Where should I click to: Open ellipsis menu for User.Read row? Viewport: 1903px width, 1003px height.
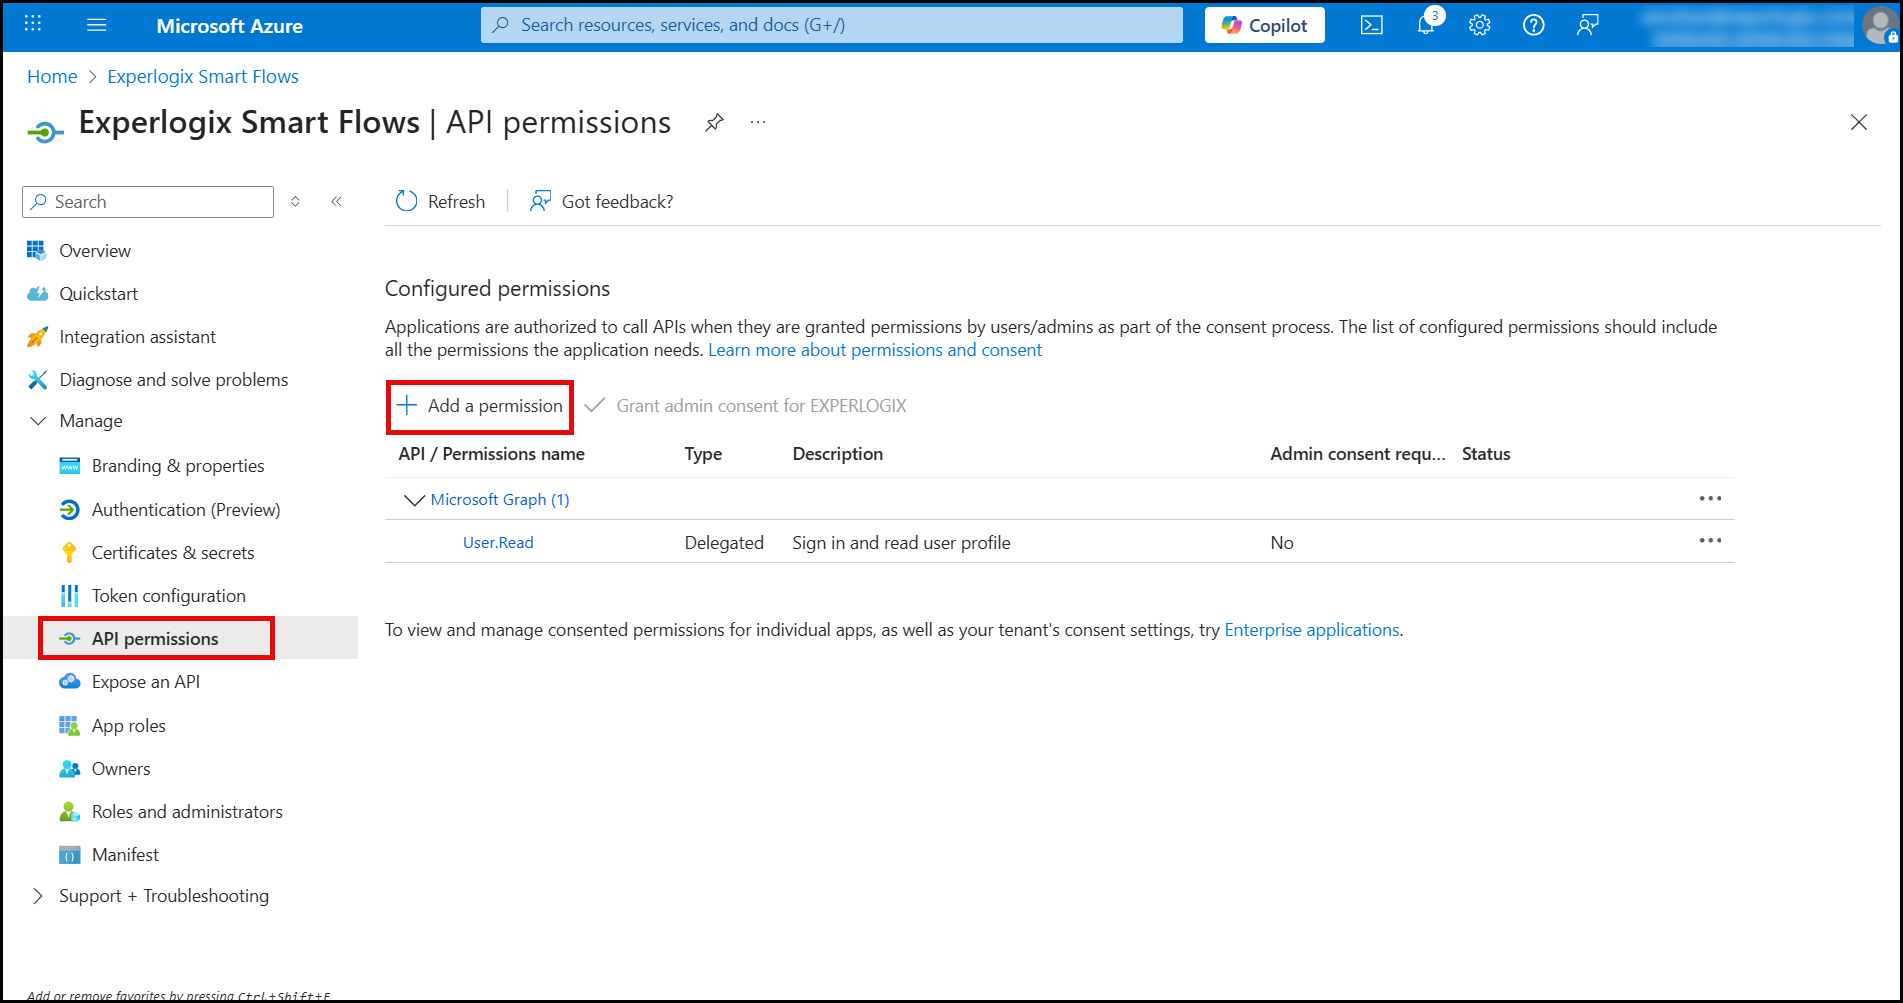point(1710,540)
